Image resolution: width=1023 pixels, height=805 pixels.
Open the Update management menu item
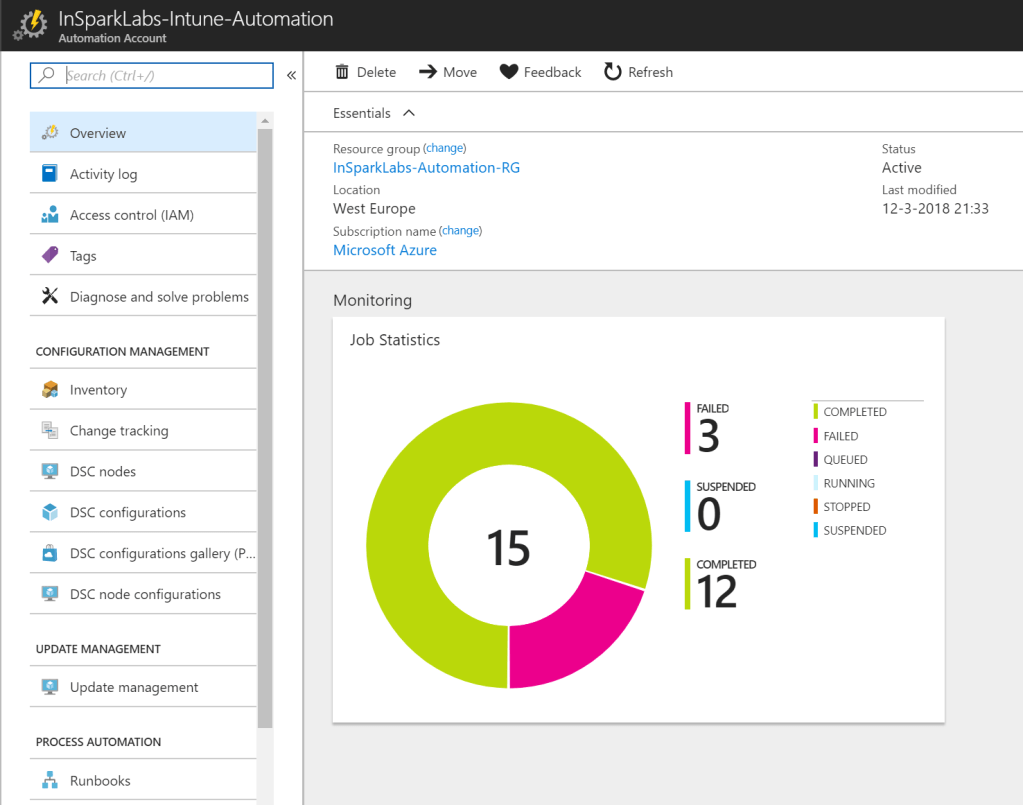click(134, 687)
